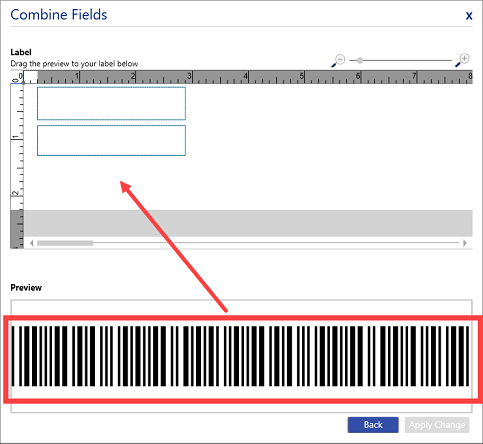Click the blank label area under the field boxes
Screen dimensions: 483x444
248,183
